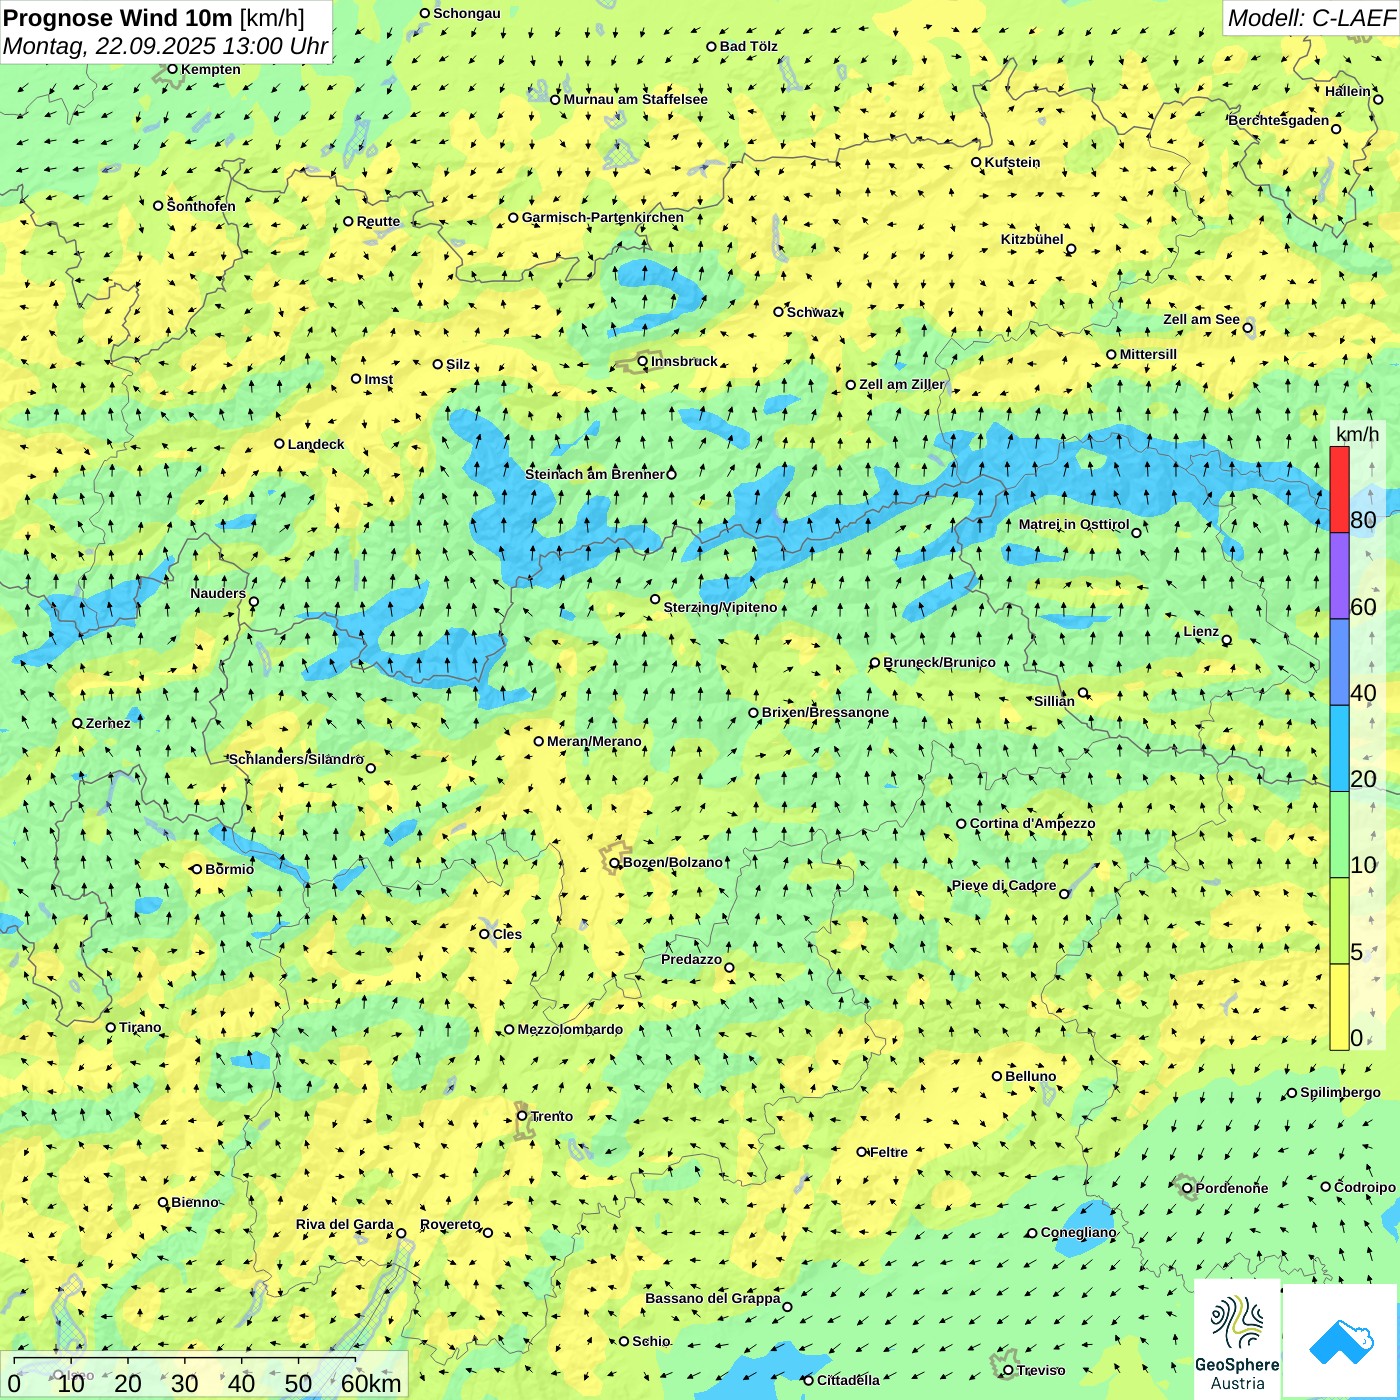The height and width of the screenshot is (1400, 1400).
Task: Click the 'Belluno' label
Action: pos(1030,1076)
